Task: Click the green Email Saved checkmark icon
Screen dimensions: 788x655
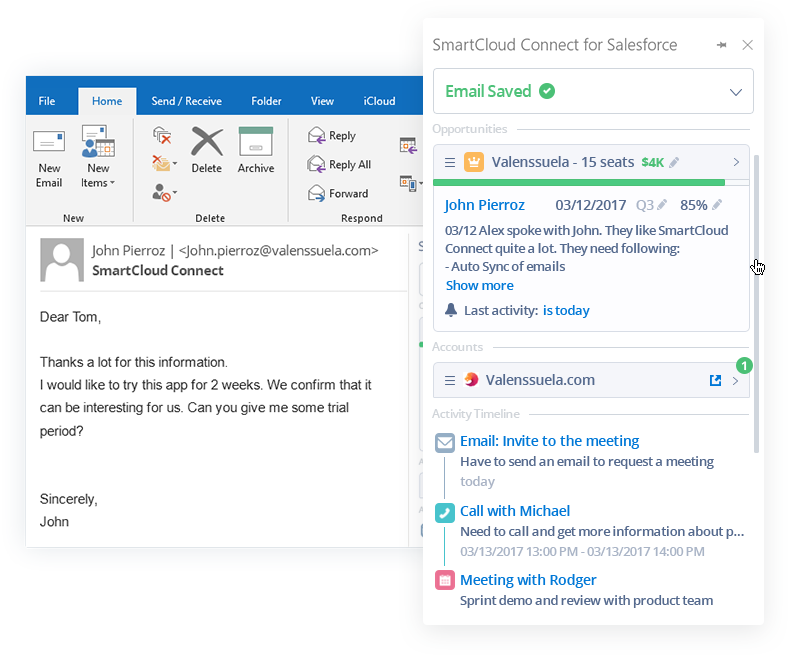Action: [547, 91]
